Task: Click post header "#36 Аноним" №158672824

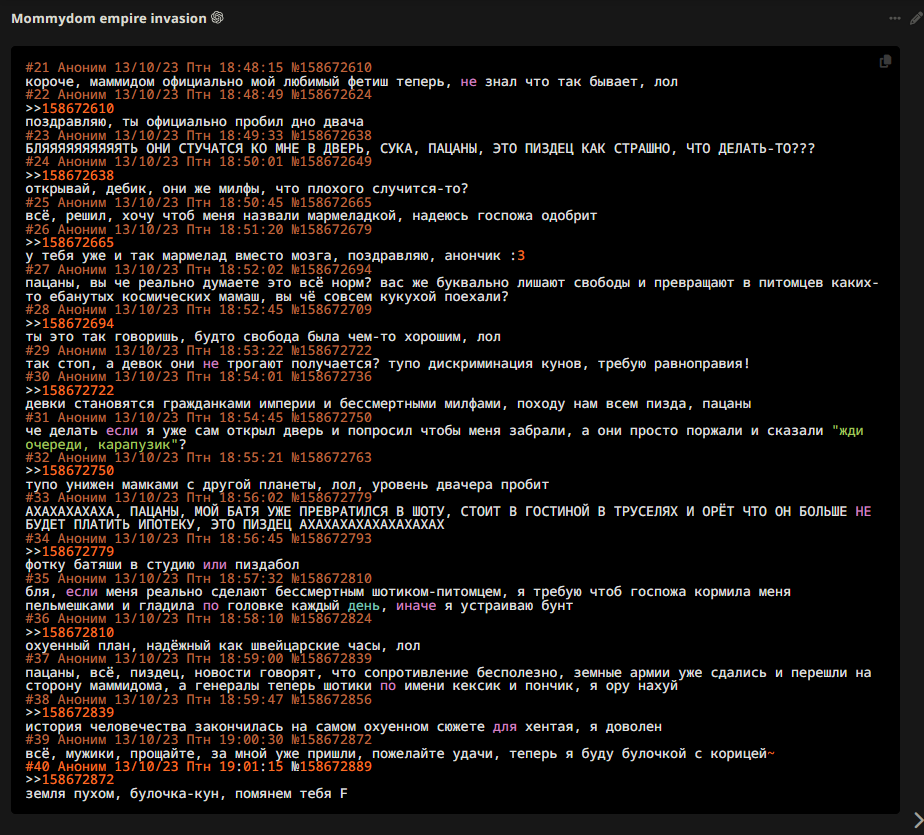Action: pos(199,618)
